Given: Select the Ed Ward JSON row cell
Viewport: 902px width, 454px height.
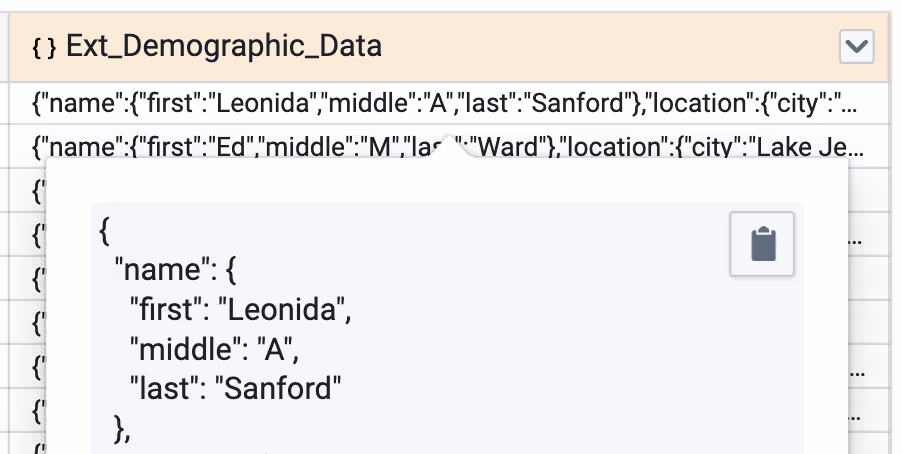Looking at the screenshot, I should [x=449, y=147].
